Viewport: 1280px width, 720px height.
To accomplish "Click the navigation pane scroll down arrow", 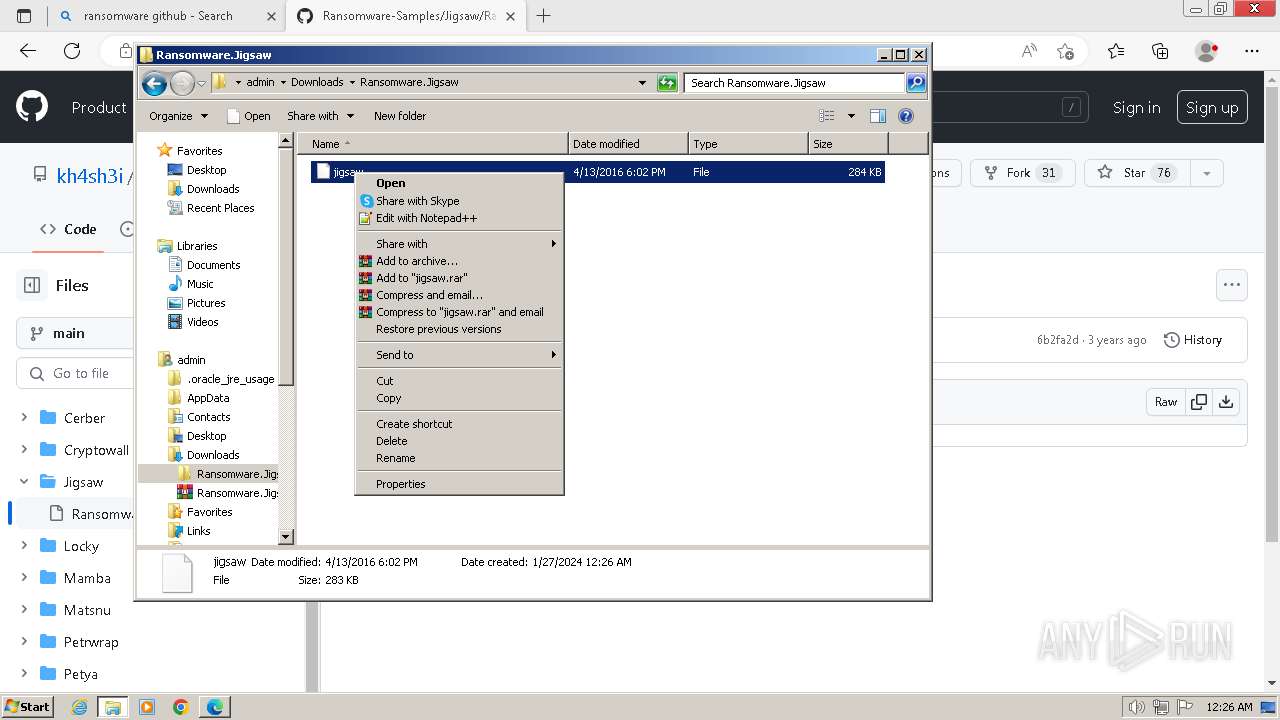I will point(285,537).
